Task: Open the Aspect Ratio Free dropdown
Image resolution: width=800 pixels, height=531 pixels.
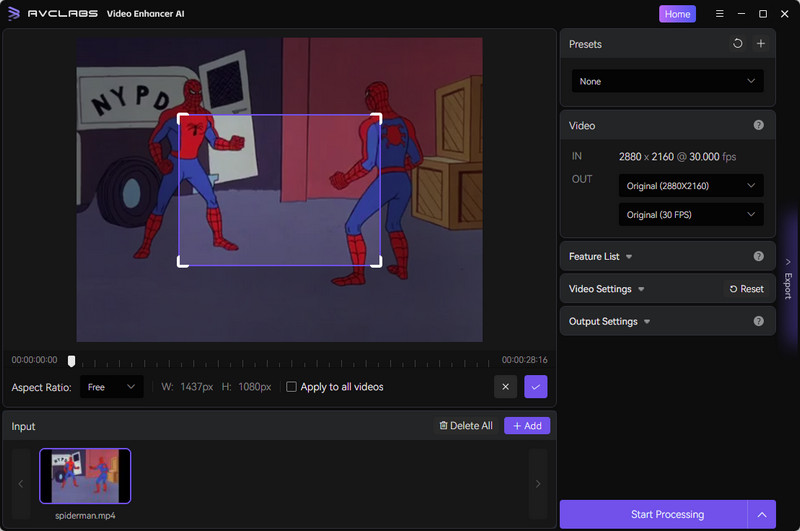Action: [111, 387]
